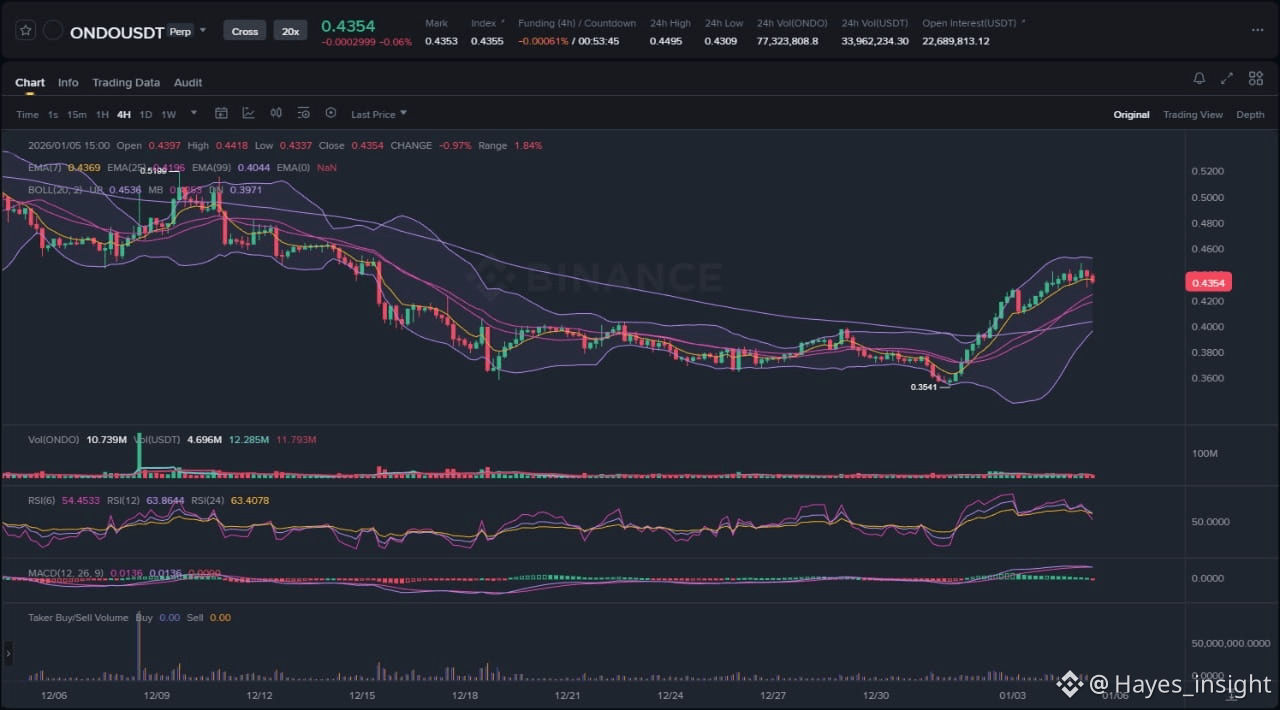Viewport: 1280px width, 710px height.
Task: Click the Funding (4h) / Countdown label
Action: point(577,22)
